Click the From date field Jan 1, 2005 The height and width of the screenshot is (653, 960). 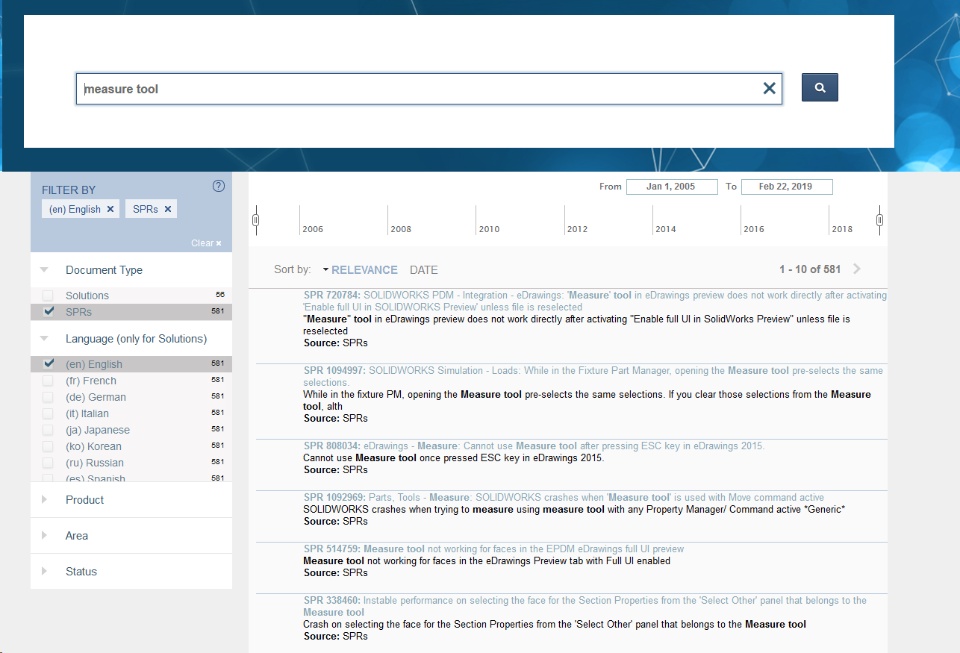pos(672,187)
